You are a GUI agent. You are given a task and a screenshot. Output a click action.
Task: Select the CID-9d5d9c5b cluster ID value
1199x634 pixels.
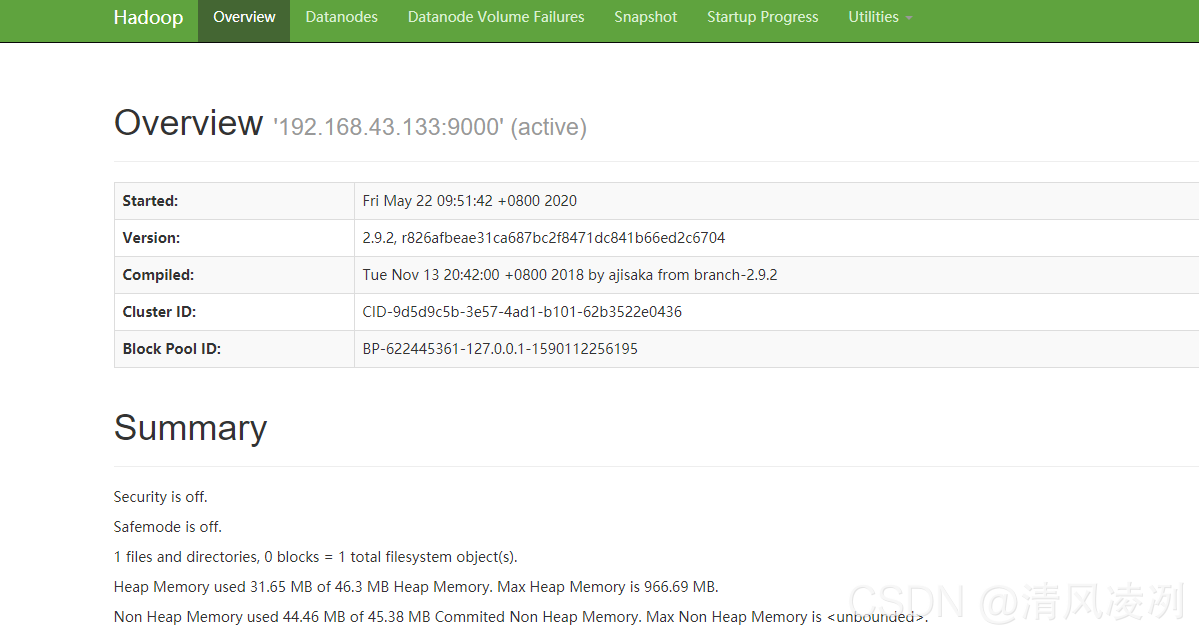522,312
